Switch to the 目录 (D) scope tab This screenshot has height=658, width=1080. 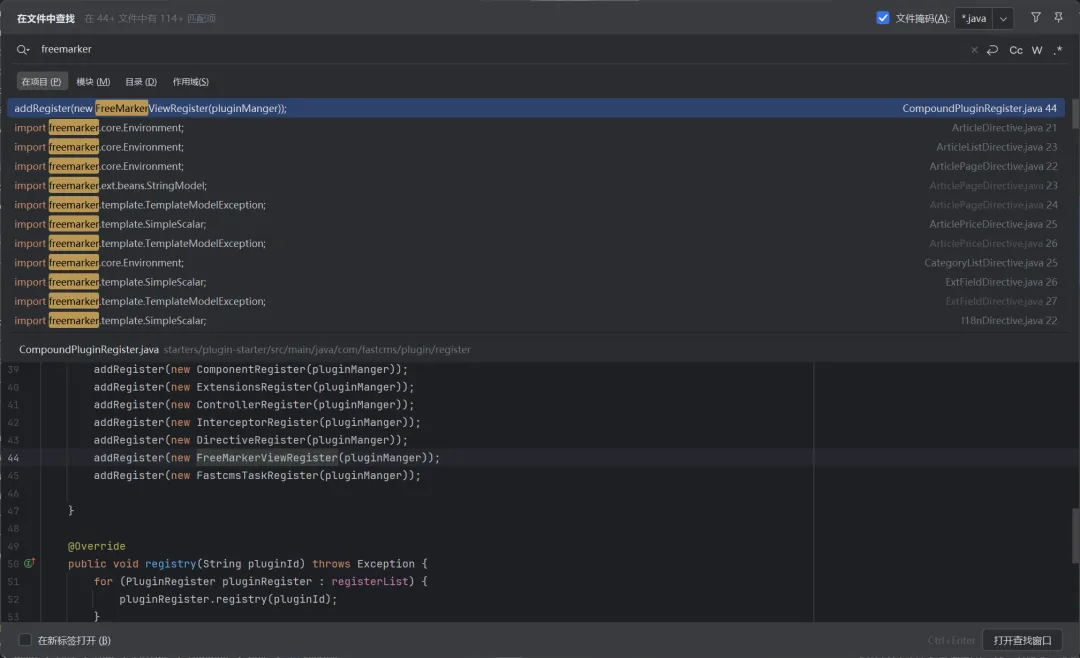point(141,82)
